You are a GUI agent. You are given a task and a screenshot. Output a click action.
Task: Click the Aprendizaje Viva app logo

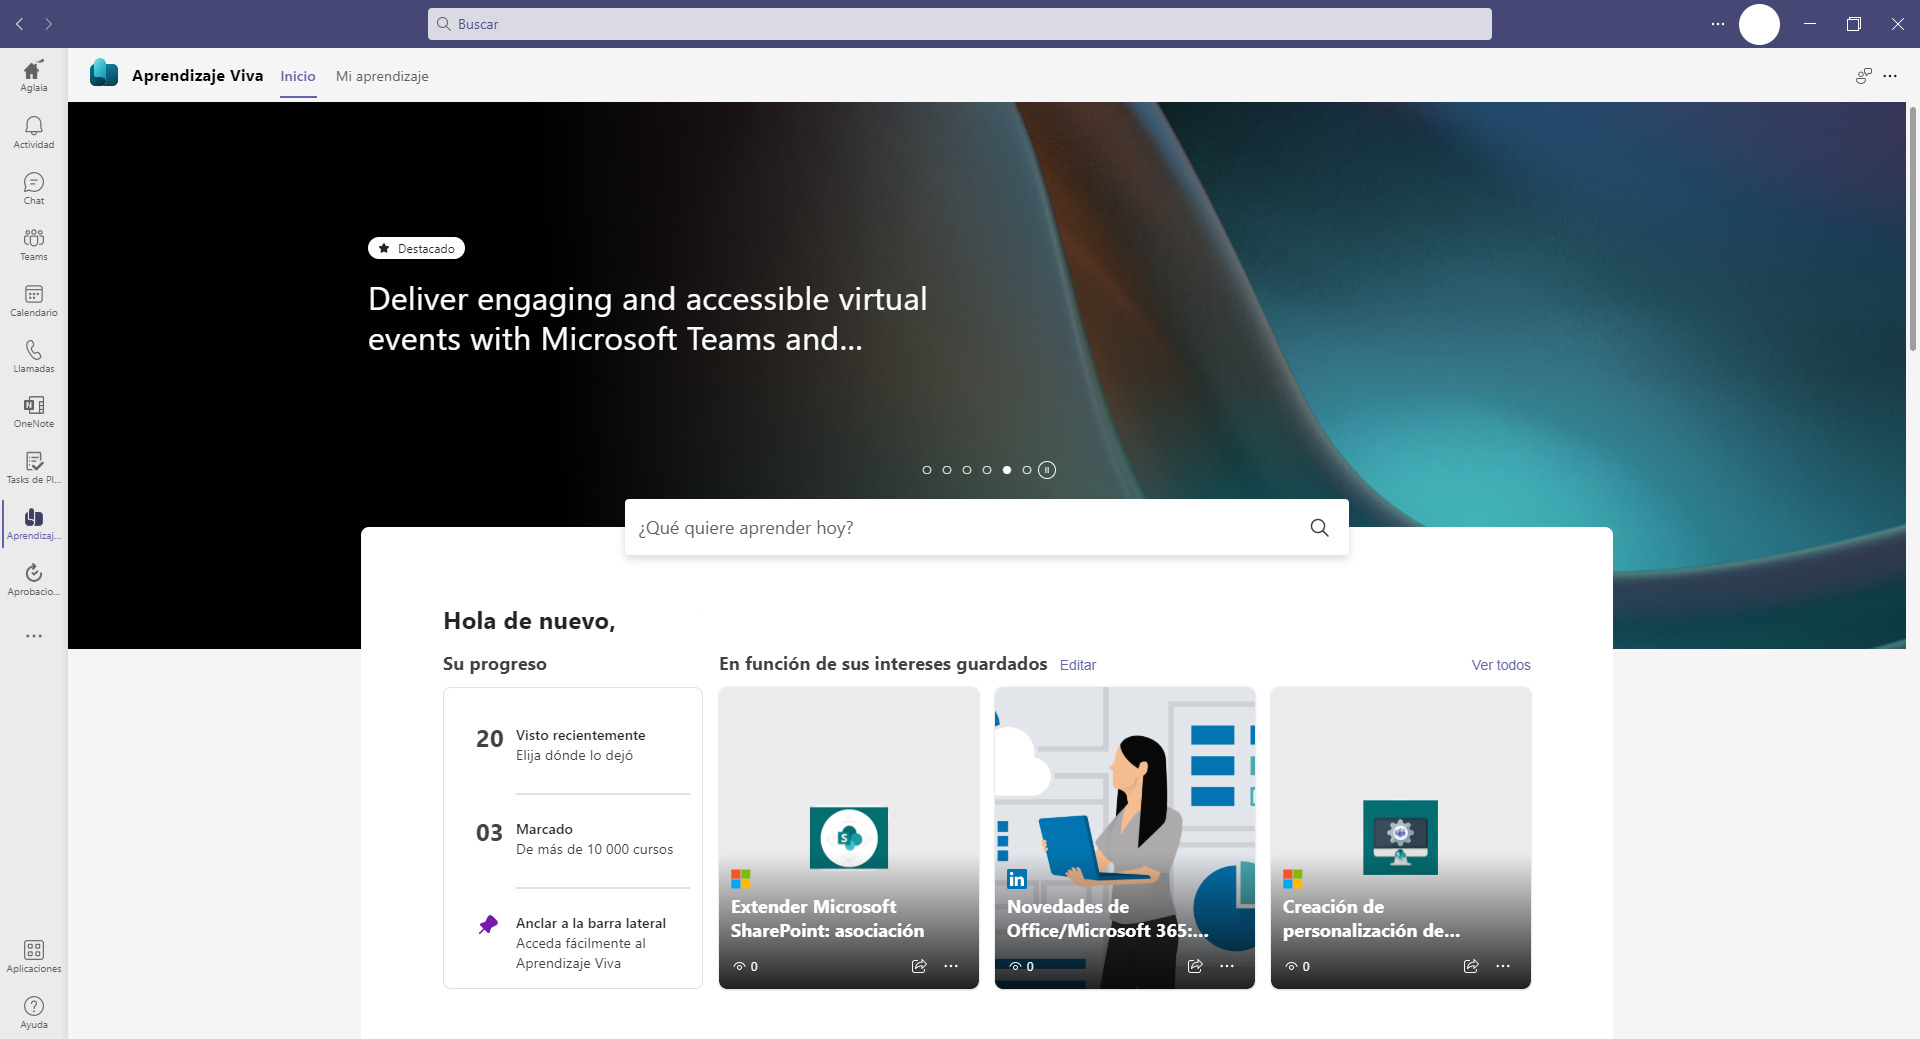104,73
